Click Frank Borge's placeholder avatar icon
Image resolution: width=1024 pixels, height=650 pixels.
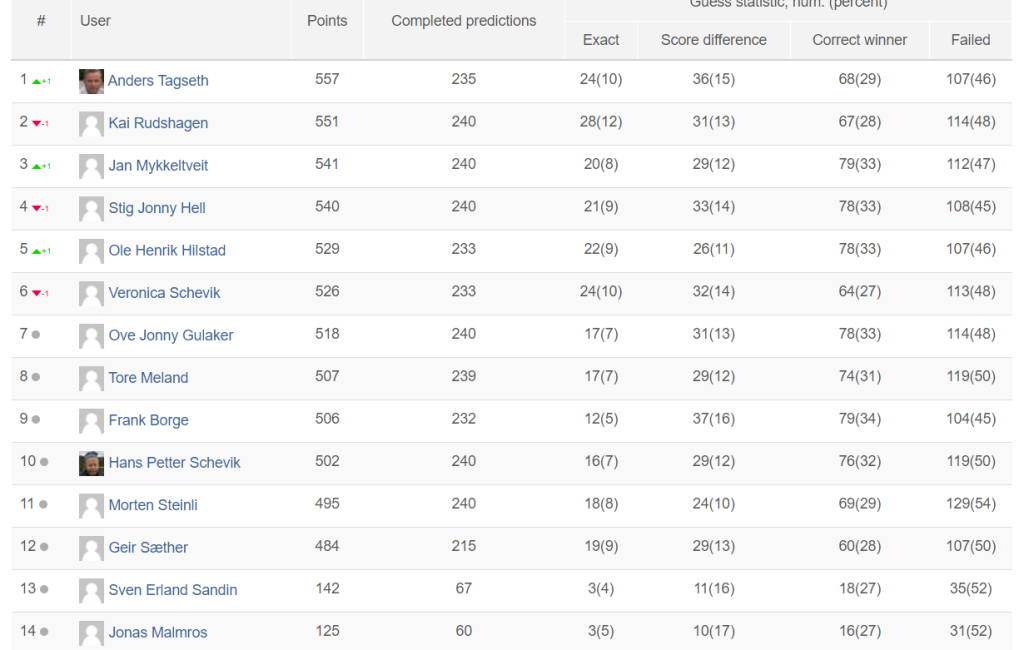point(91,421)
